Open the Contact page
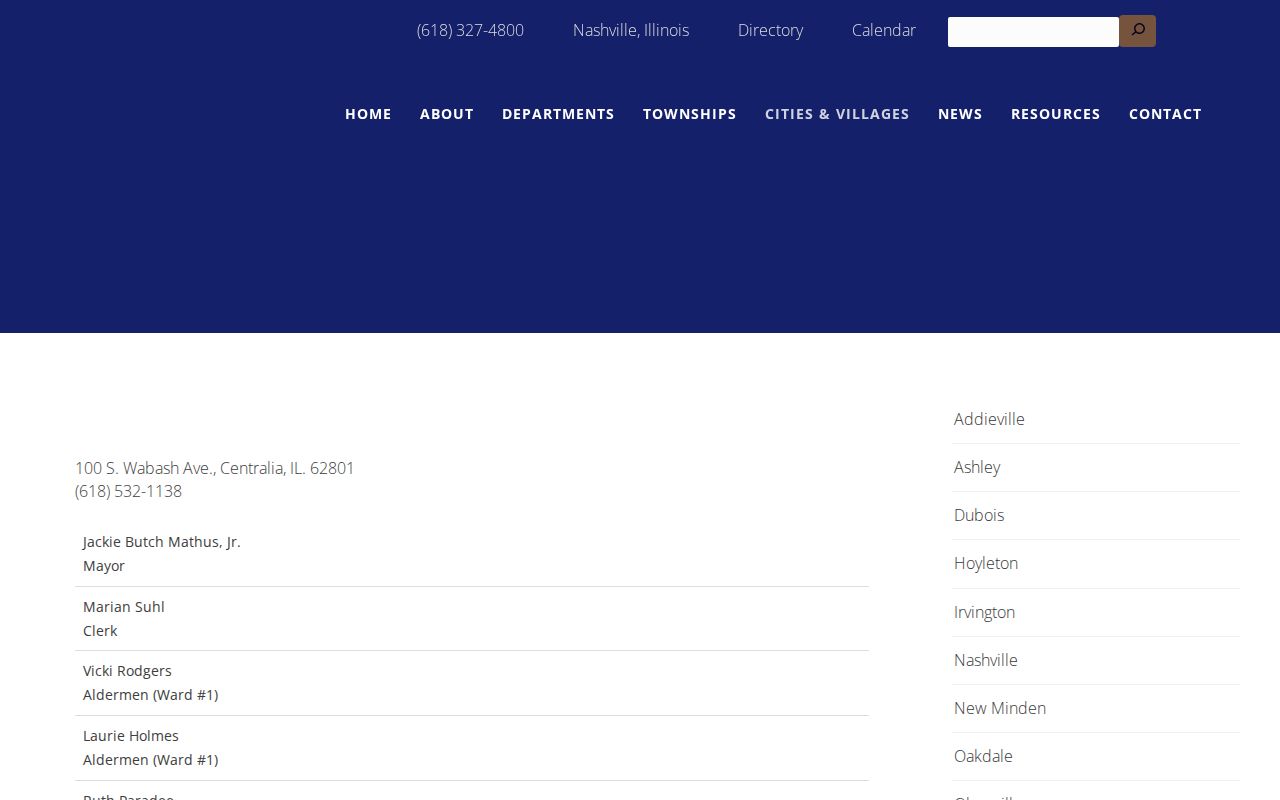1280x800 pixels. pos(1165,114)
